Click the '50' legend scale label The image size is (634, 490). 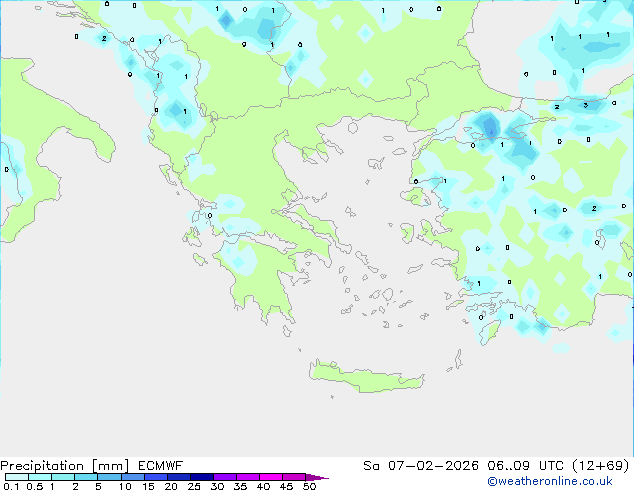pos(310,486)
